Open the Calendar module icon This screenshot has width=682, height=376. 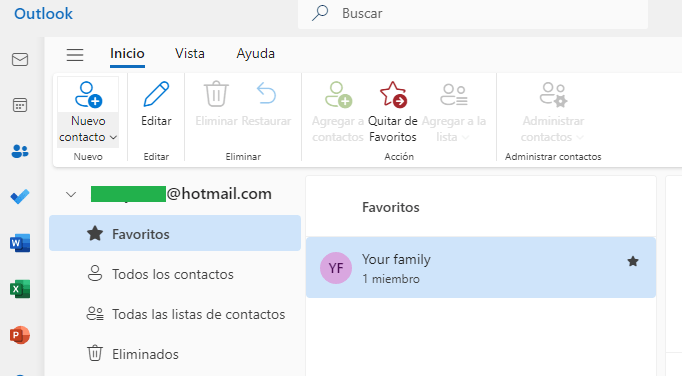click(x=20, y=105)
